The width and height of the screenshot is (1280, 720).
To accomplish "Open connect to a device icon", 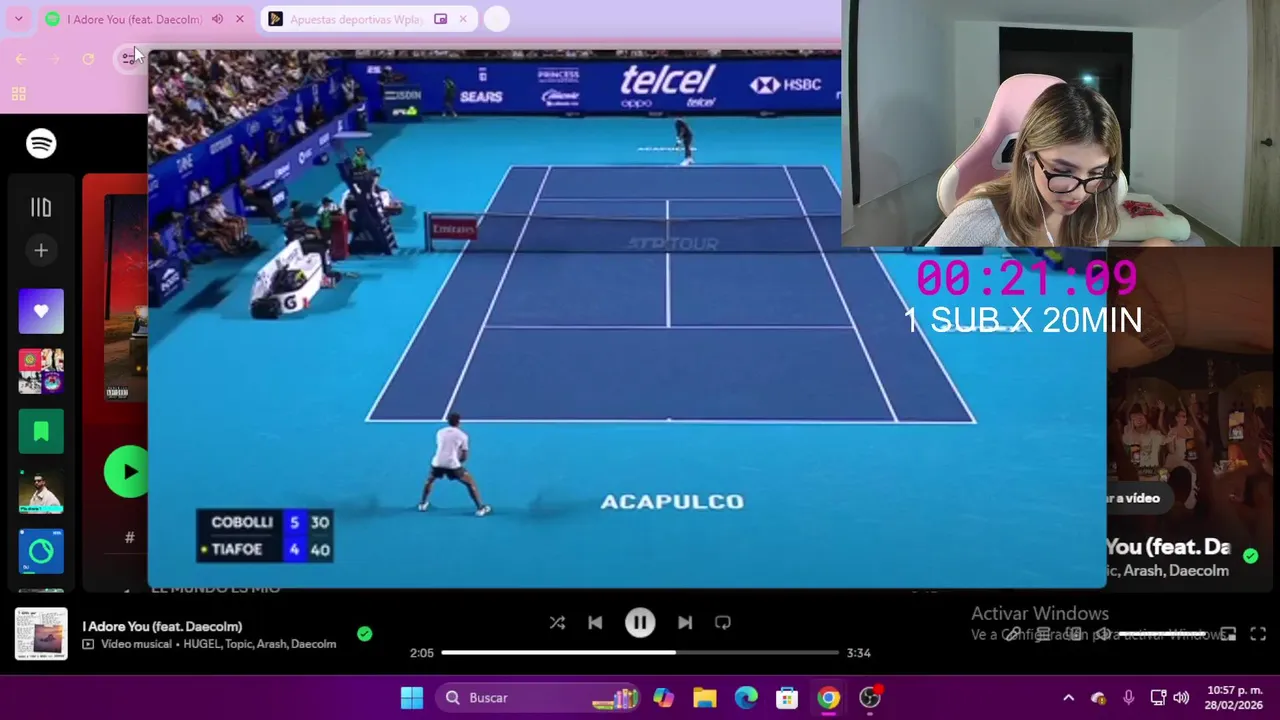I will click(x=1072, y=634).
